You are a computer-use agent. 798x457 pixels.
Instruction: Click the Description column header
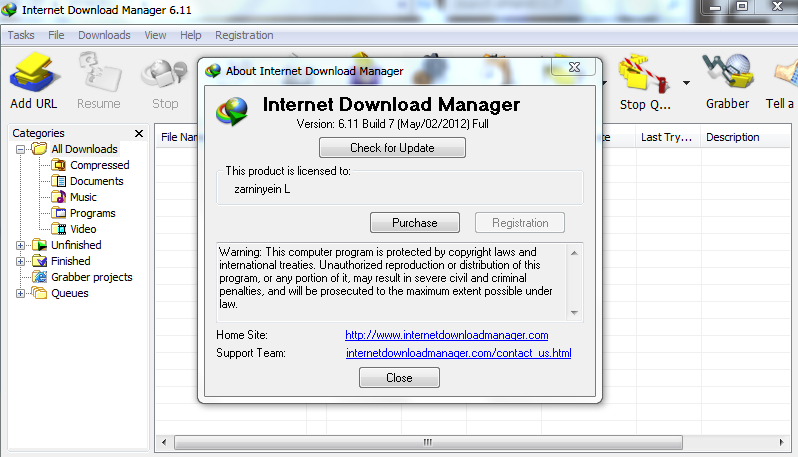point(746,137)
